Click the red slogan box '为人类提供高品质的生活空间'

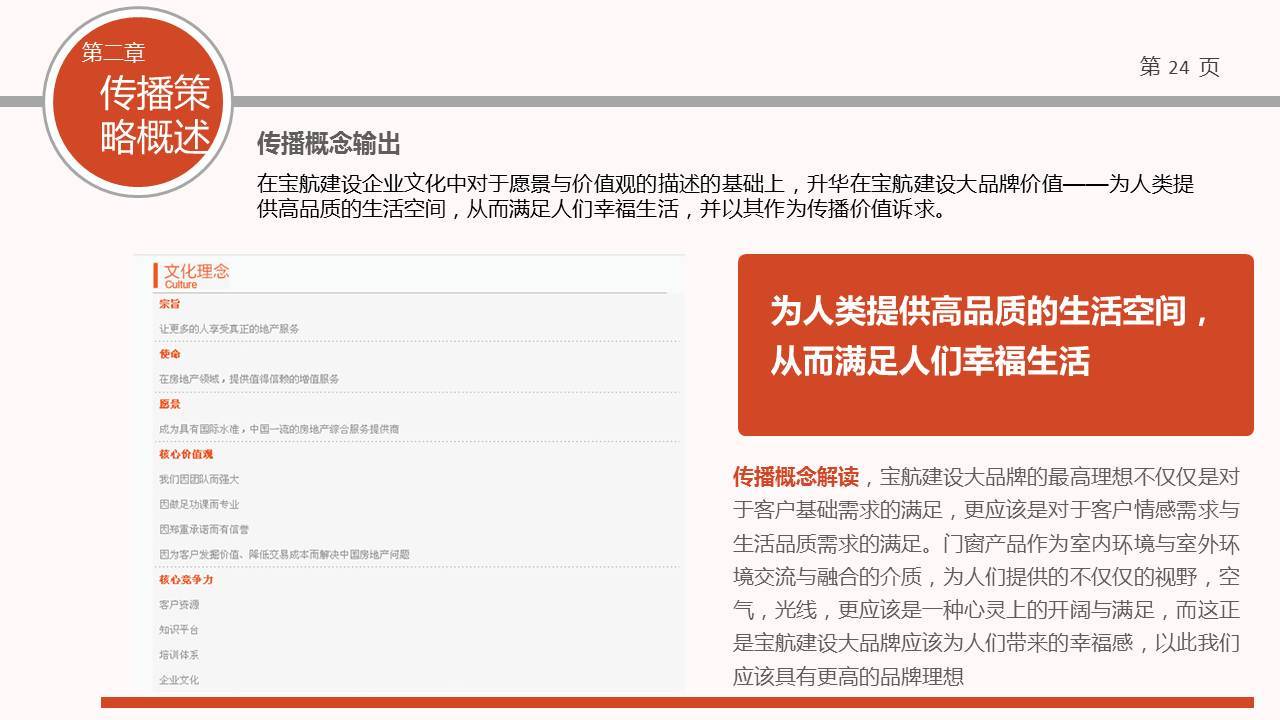pyautogui.click(x=996, y=345)
